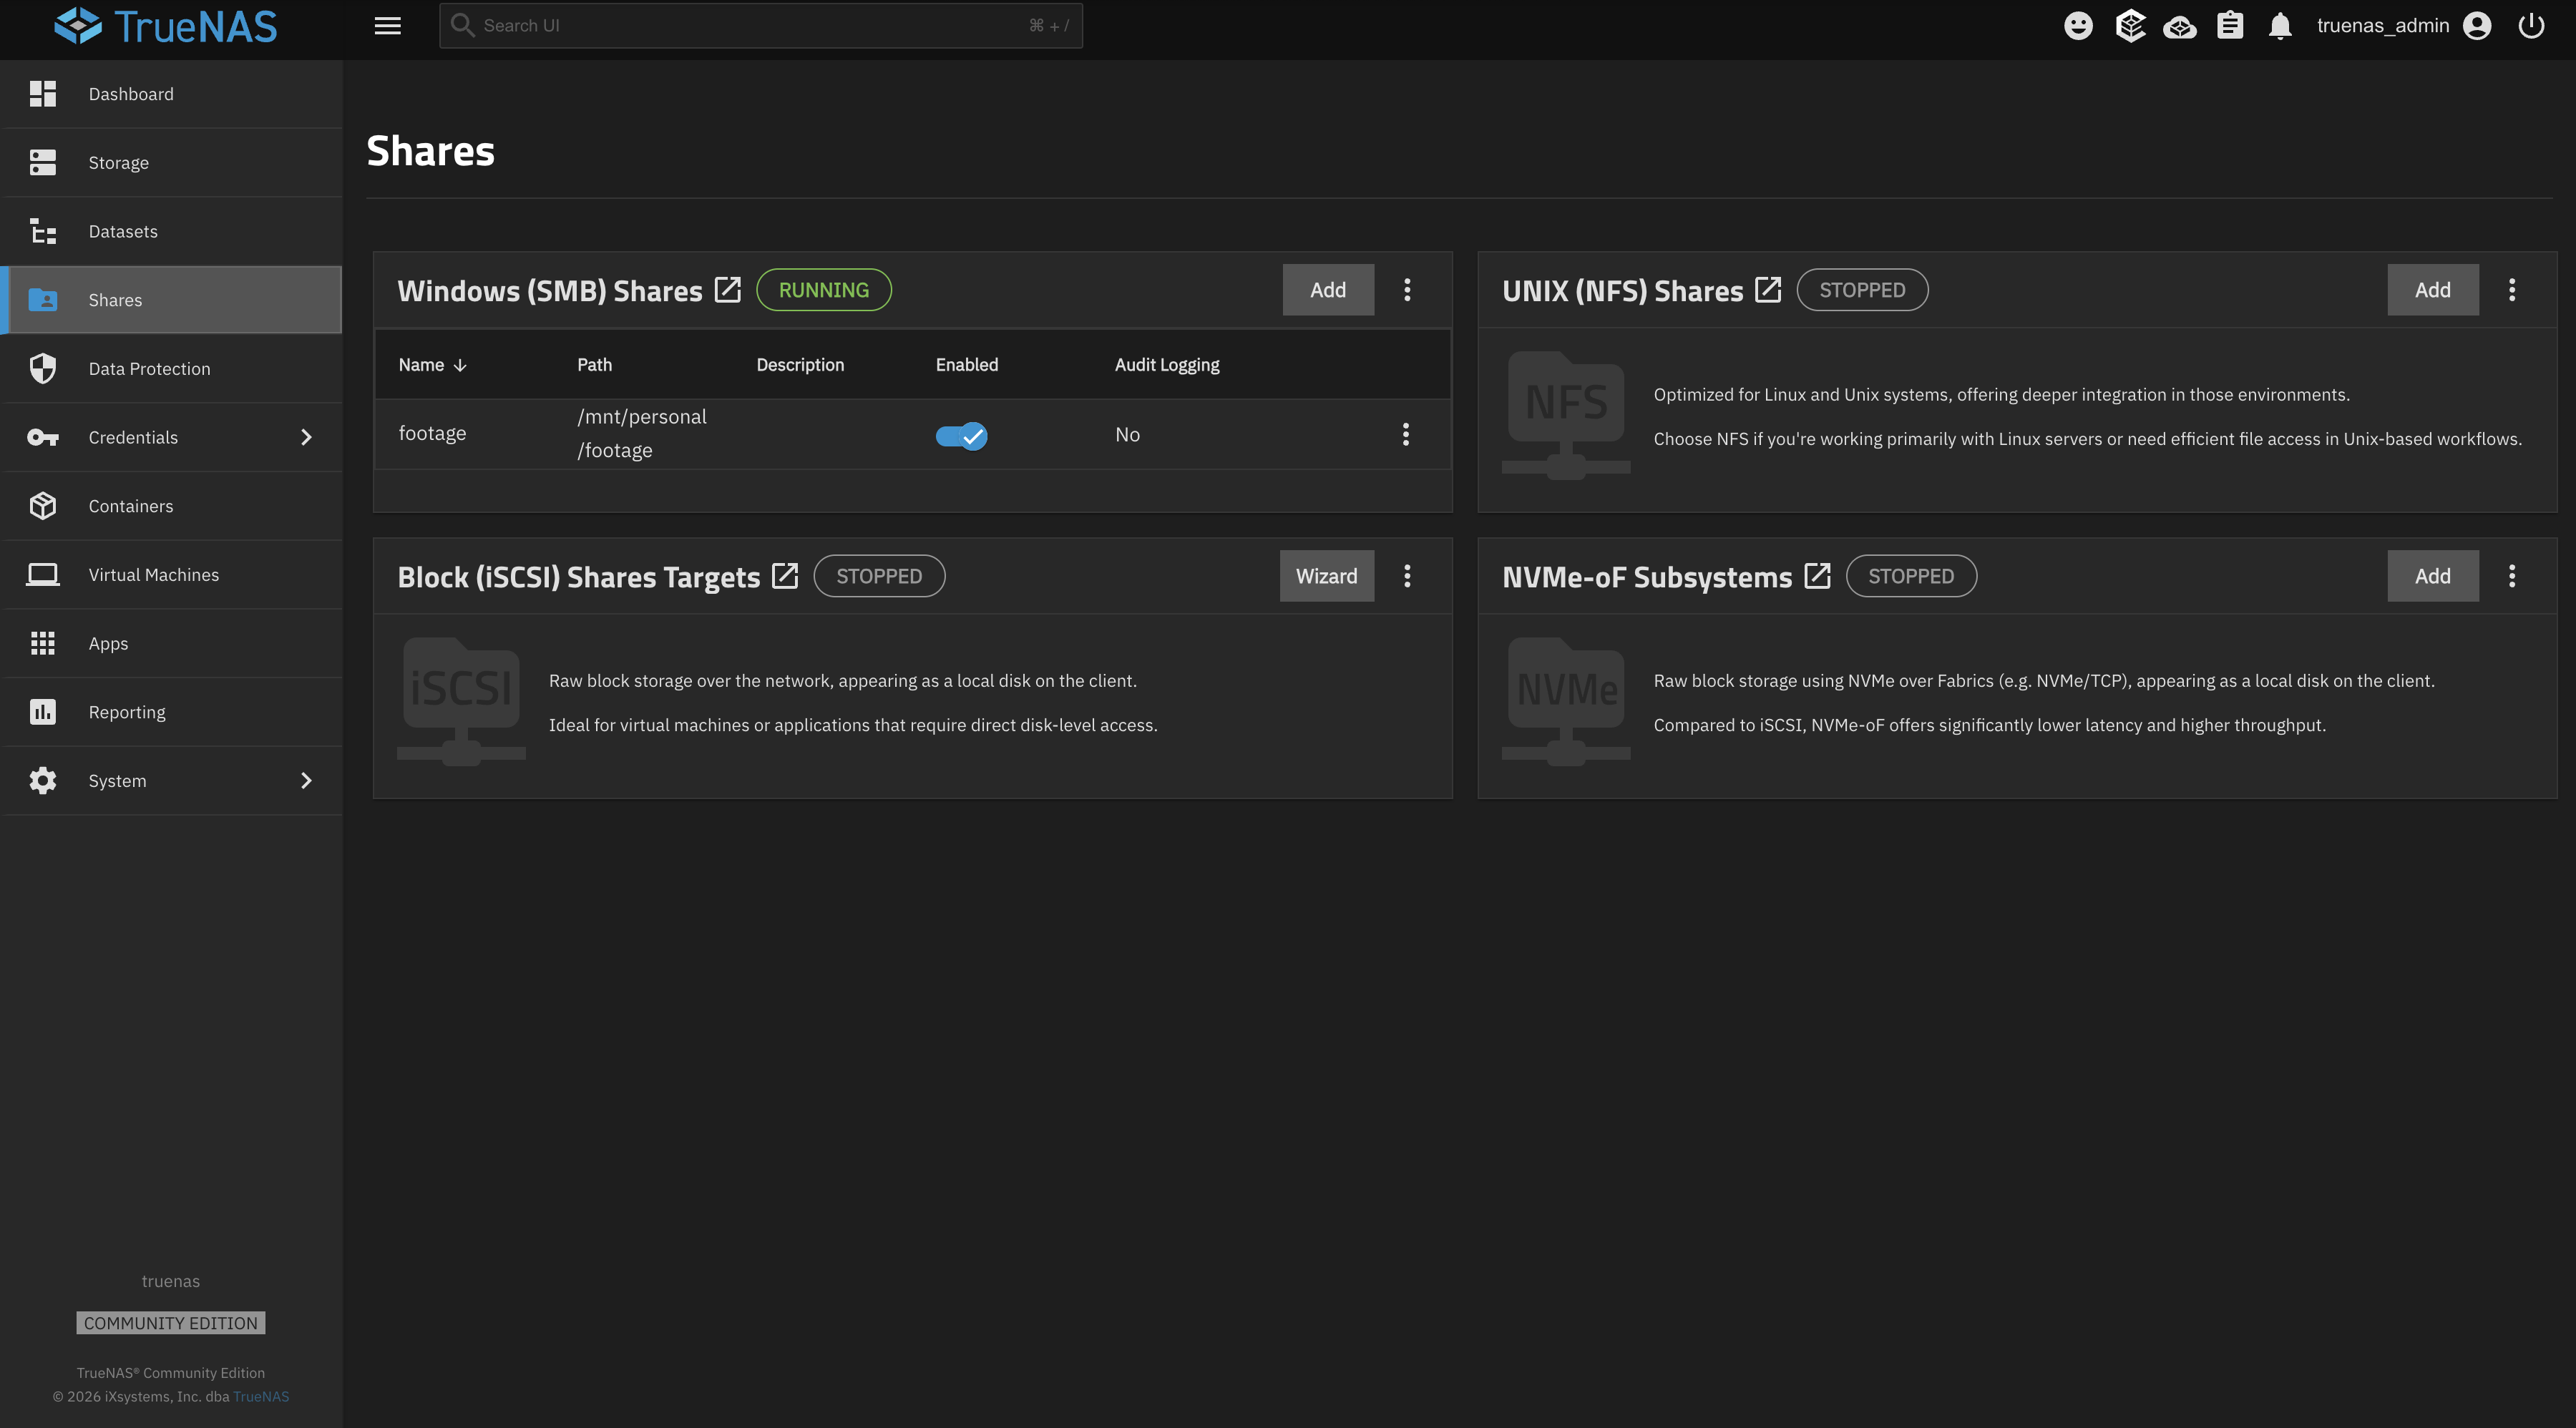2576x1428 pixels.
Task: Click the power button icon
Action: [2531, 26]
